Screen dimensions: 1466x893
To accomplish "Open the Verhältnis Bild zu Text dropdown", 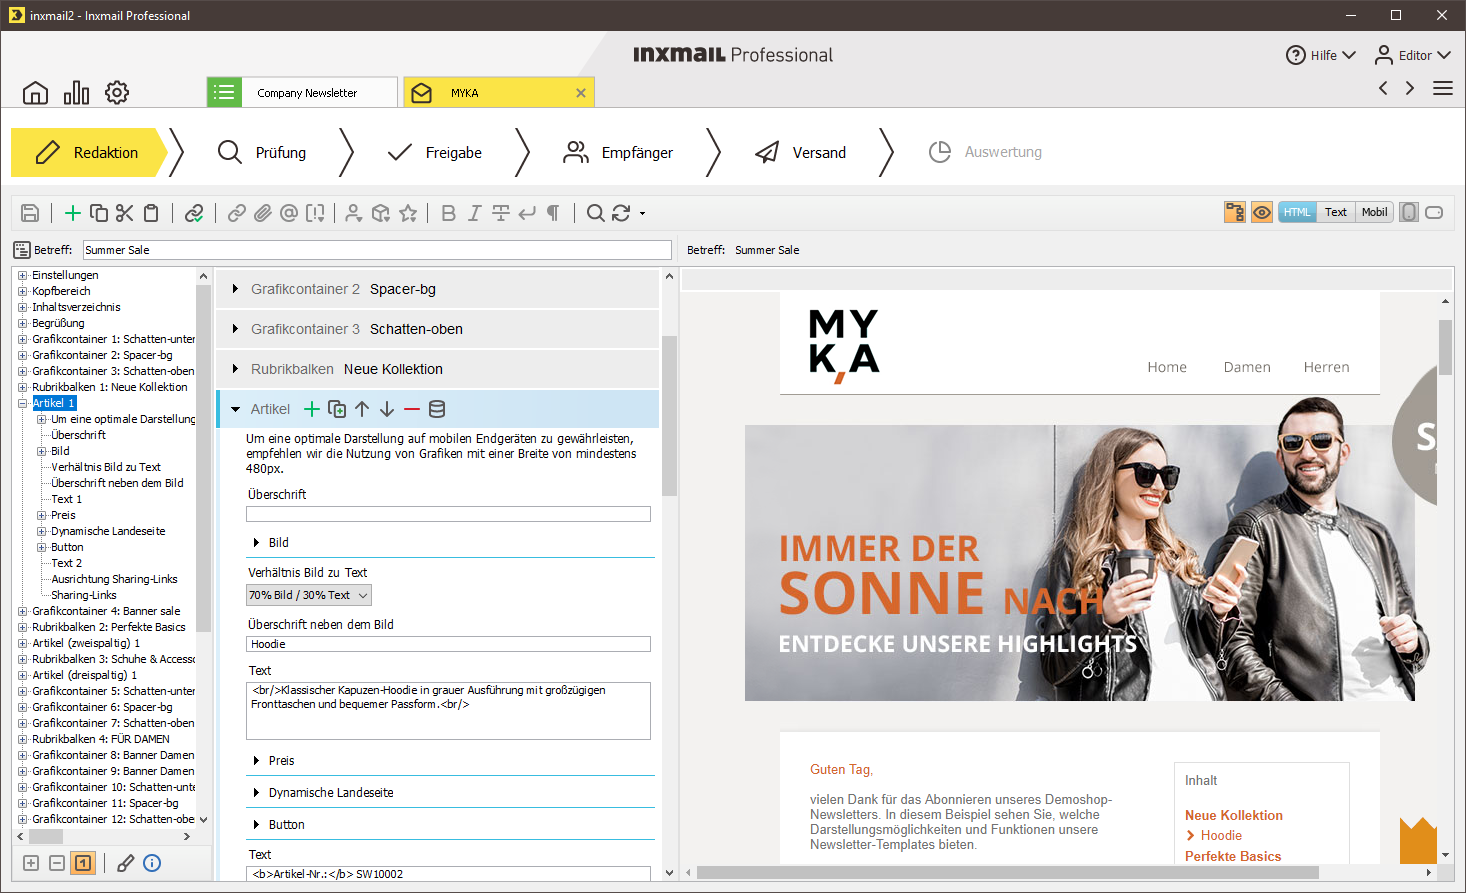I will coord(309,595).
